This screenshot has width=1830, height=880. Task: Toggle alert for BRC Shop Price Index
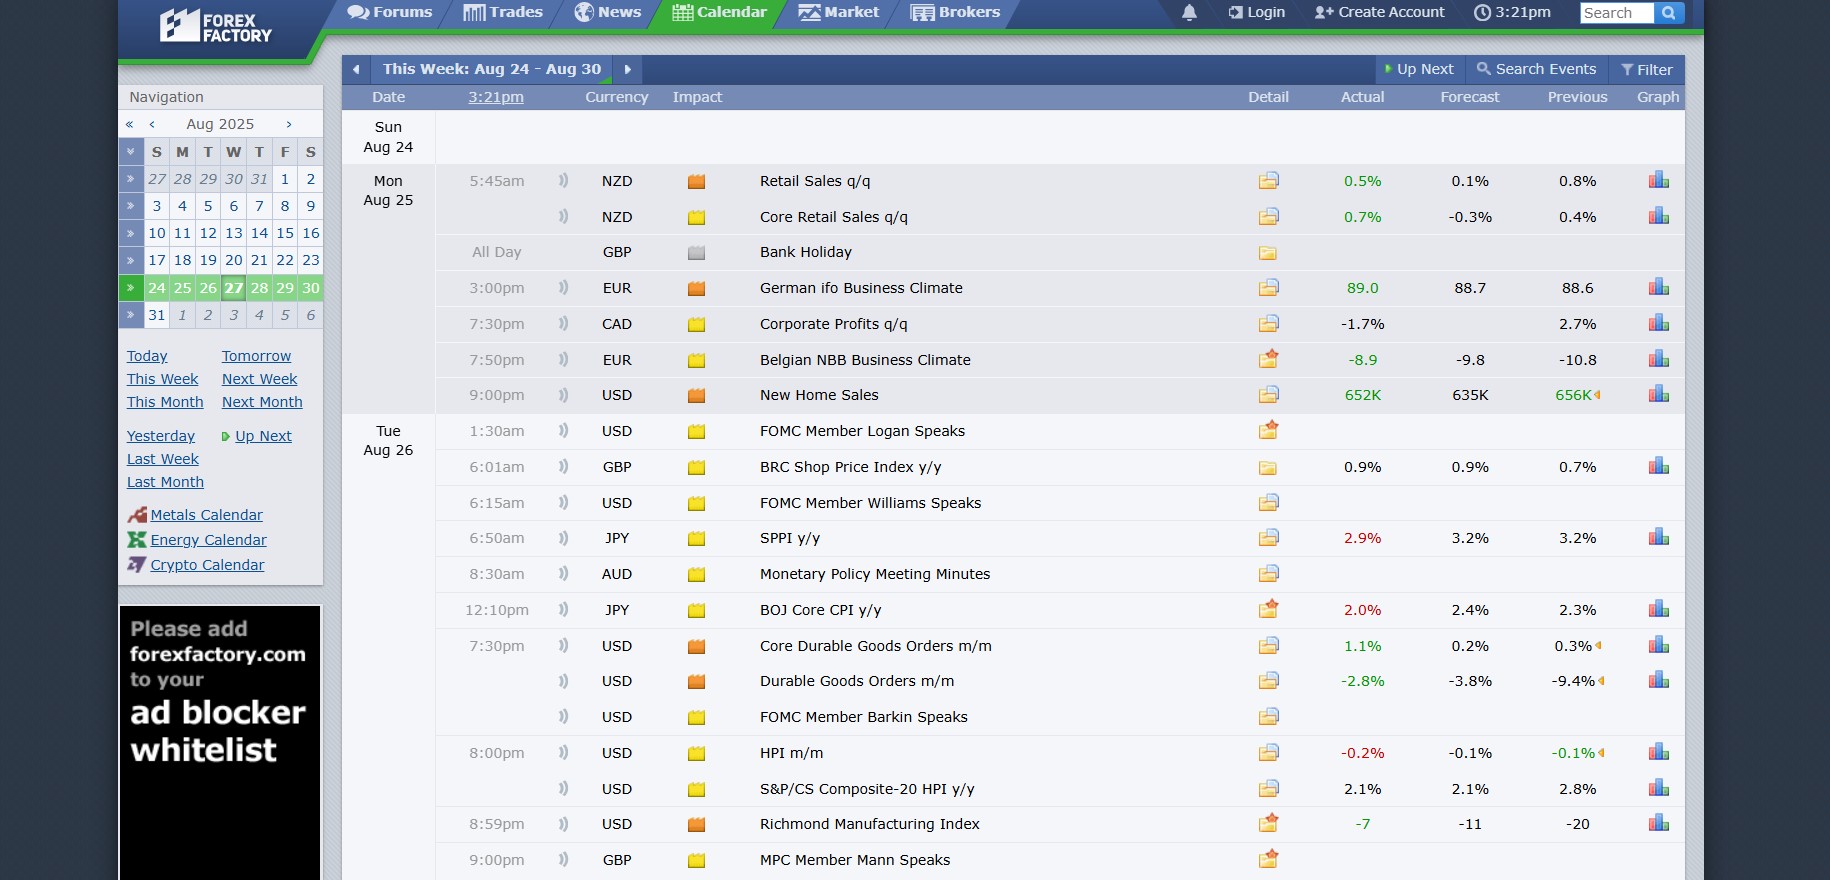(x=563, y=467)
